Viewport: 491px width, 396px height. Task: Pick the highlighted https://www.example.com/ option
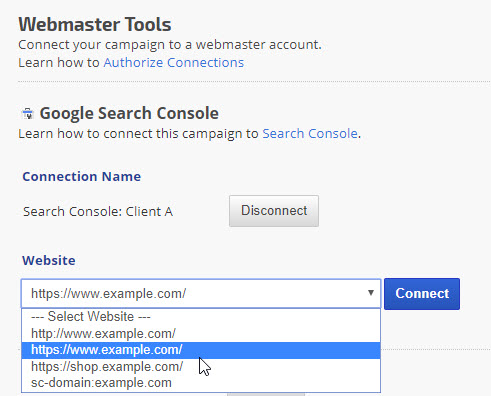pyautogui.click(x=201, y=350)
